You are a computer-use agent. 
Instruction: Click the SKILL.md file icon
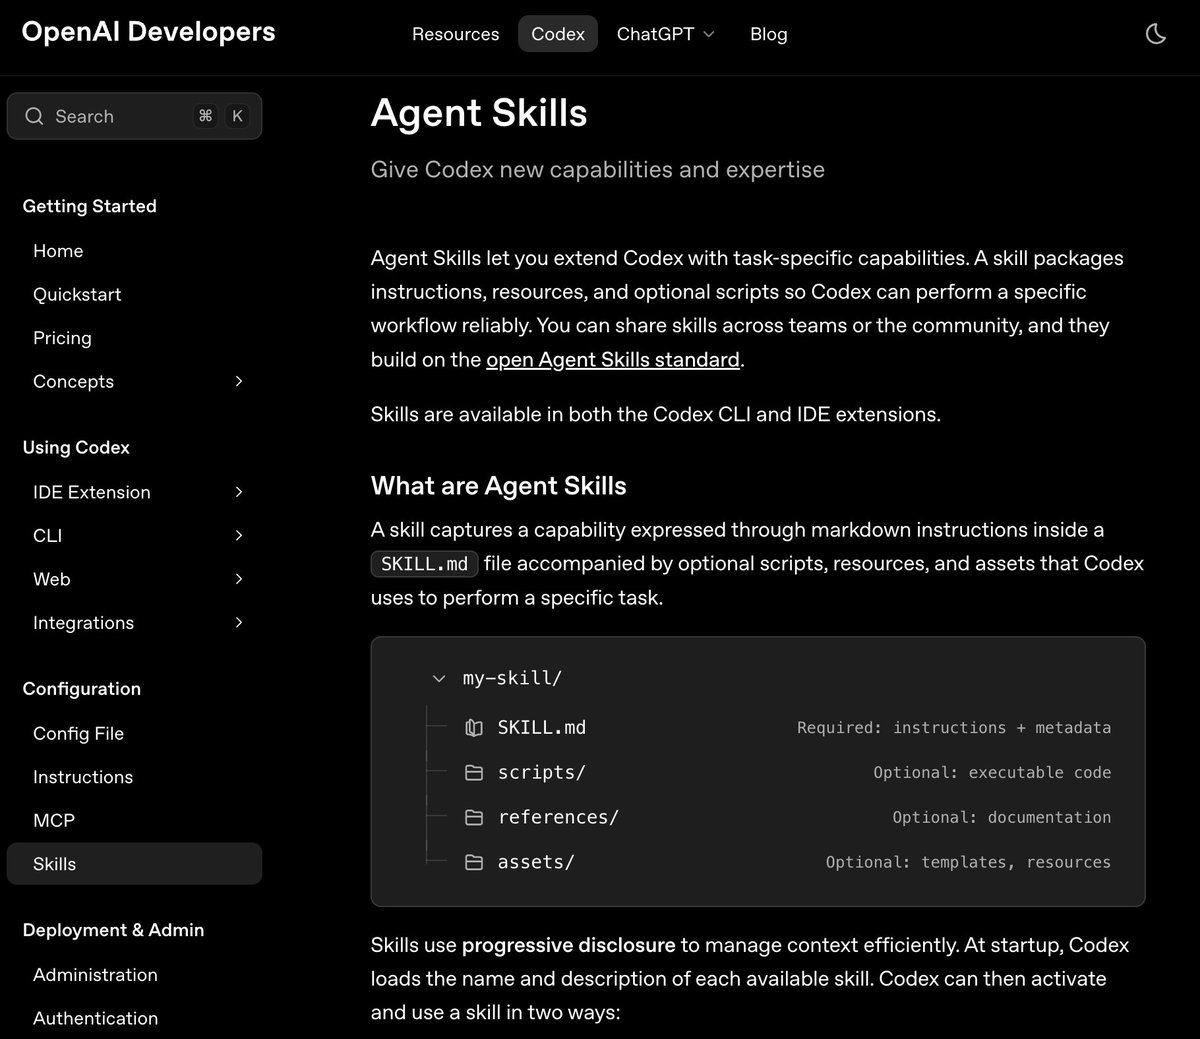pos(474,728)
